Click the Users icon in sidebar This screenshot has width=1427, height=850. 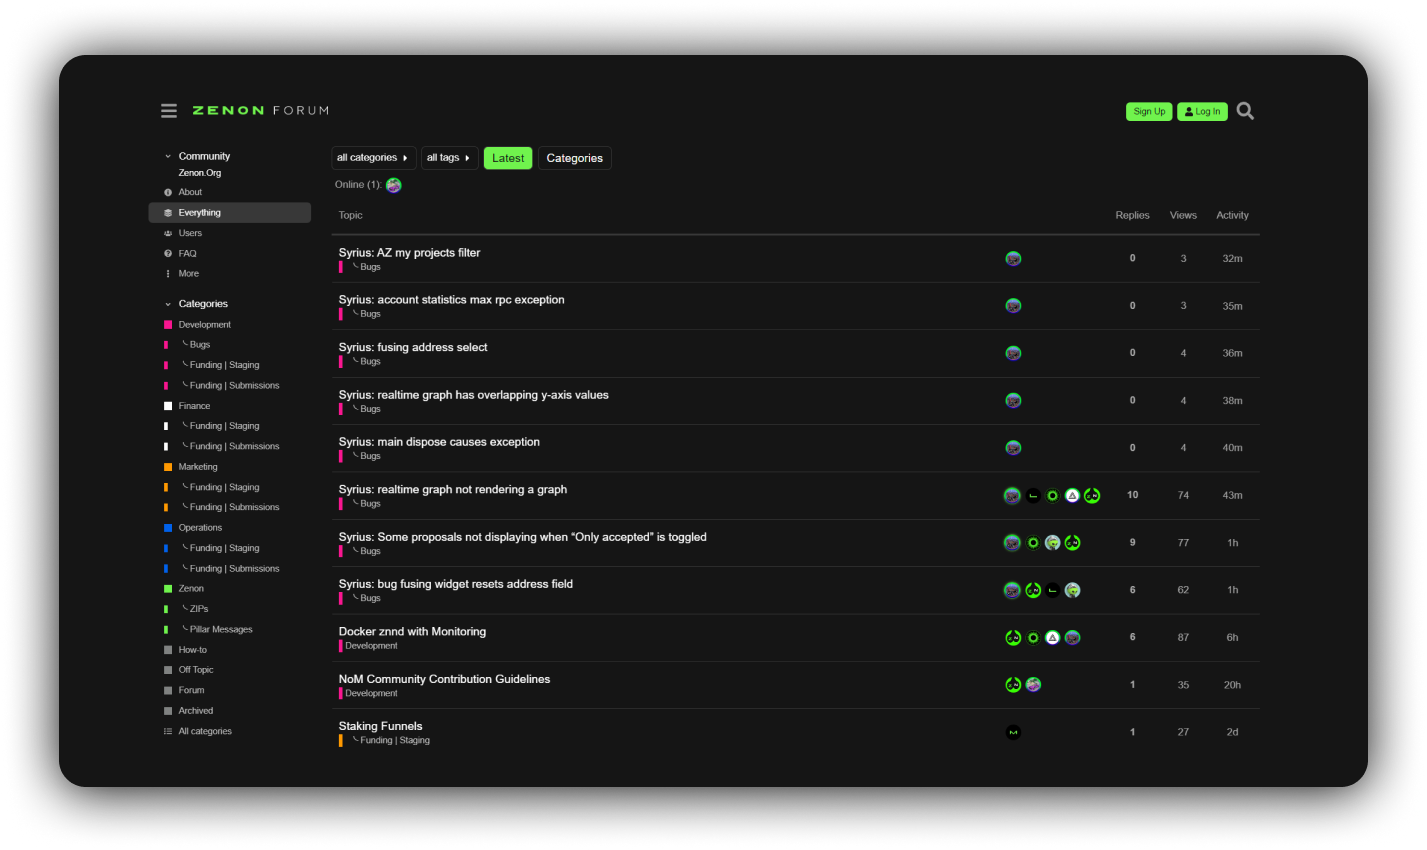tap(168, 233)
